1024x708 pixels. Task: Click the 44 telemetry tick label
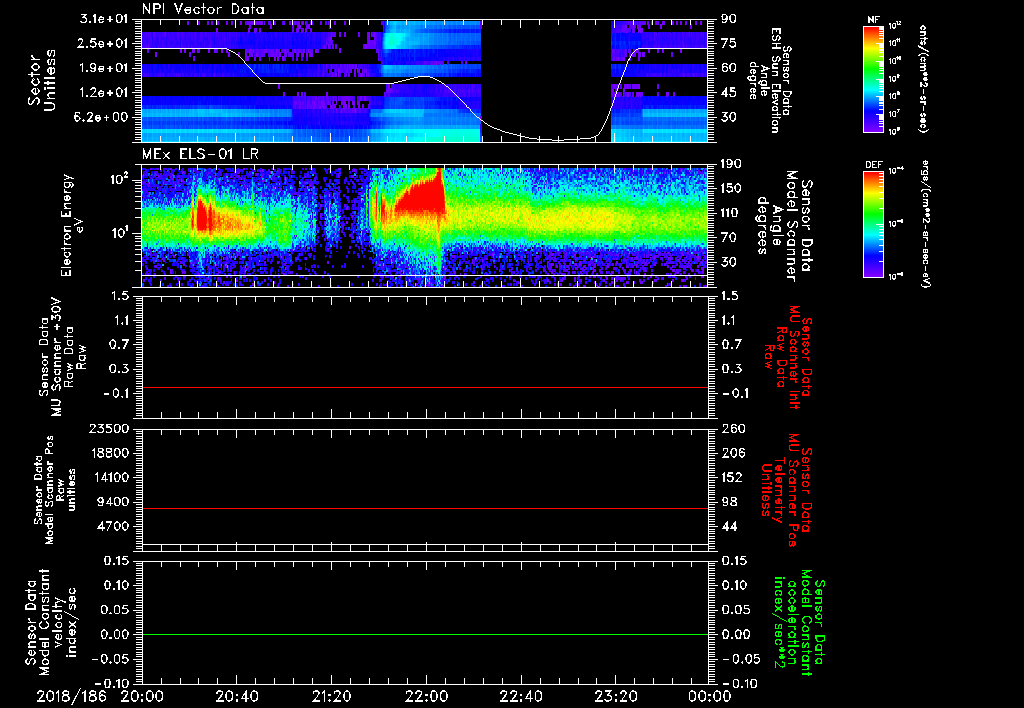coord(728,526)
